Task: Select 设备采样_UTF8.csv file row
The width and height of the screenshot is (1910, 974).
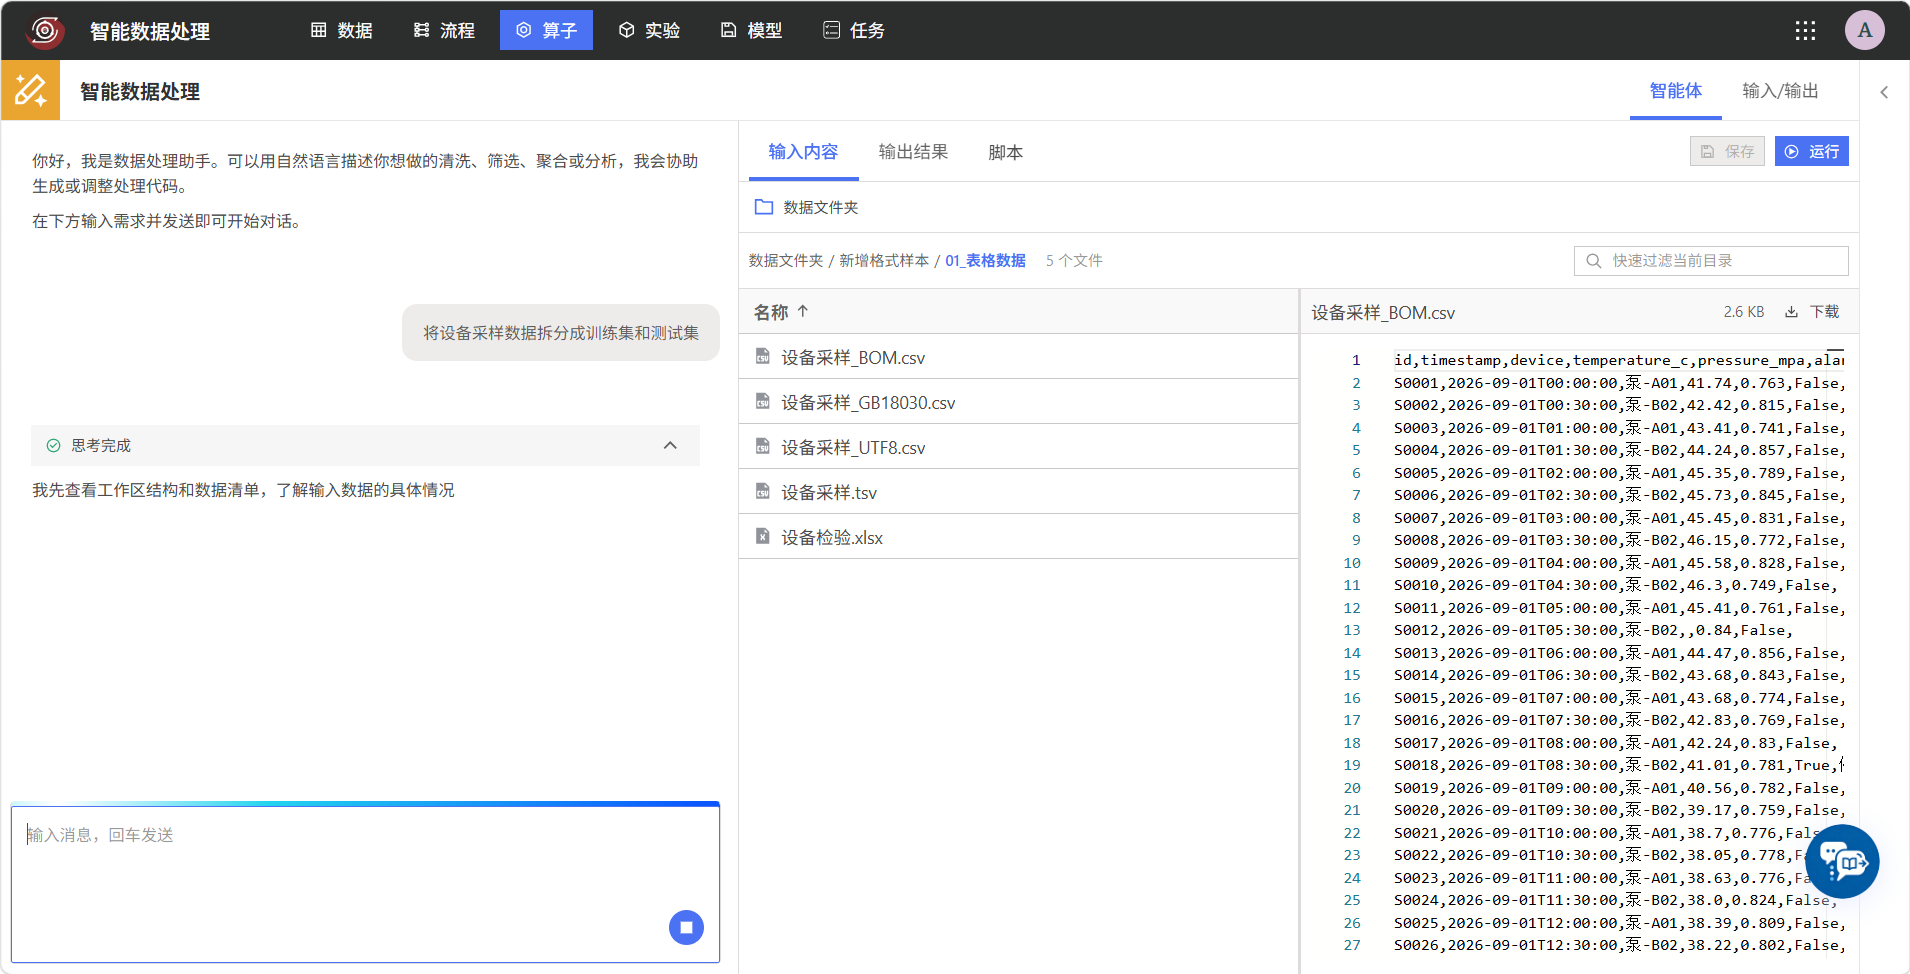Action: click(1018, 446)
